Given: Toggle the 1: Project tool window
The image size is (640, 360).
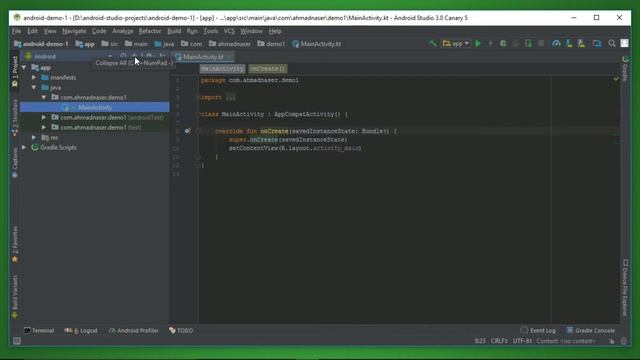Looking at the screenshot, I should [15, 72].
